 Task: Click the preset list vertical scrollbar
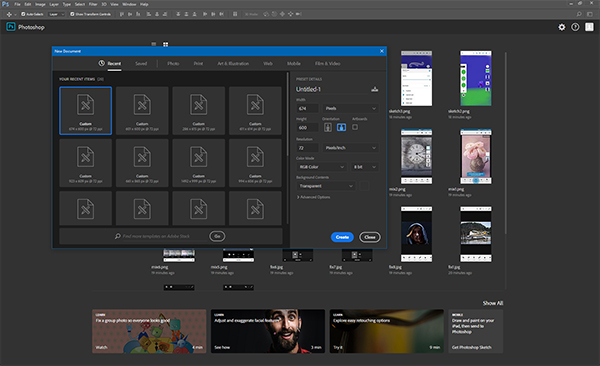tap(287, 114)
